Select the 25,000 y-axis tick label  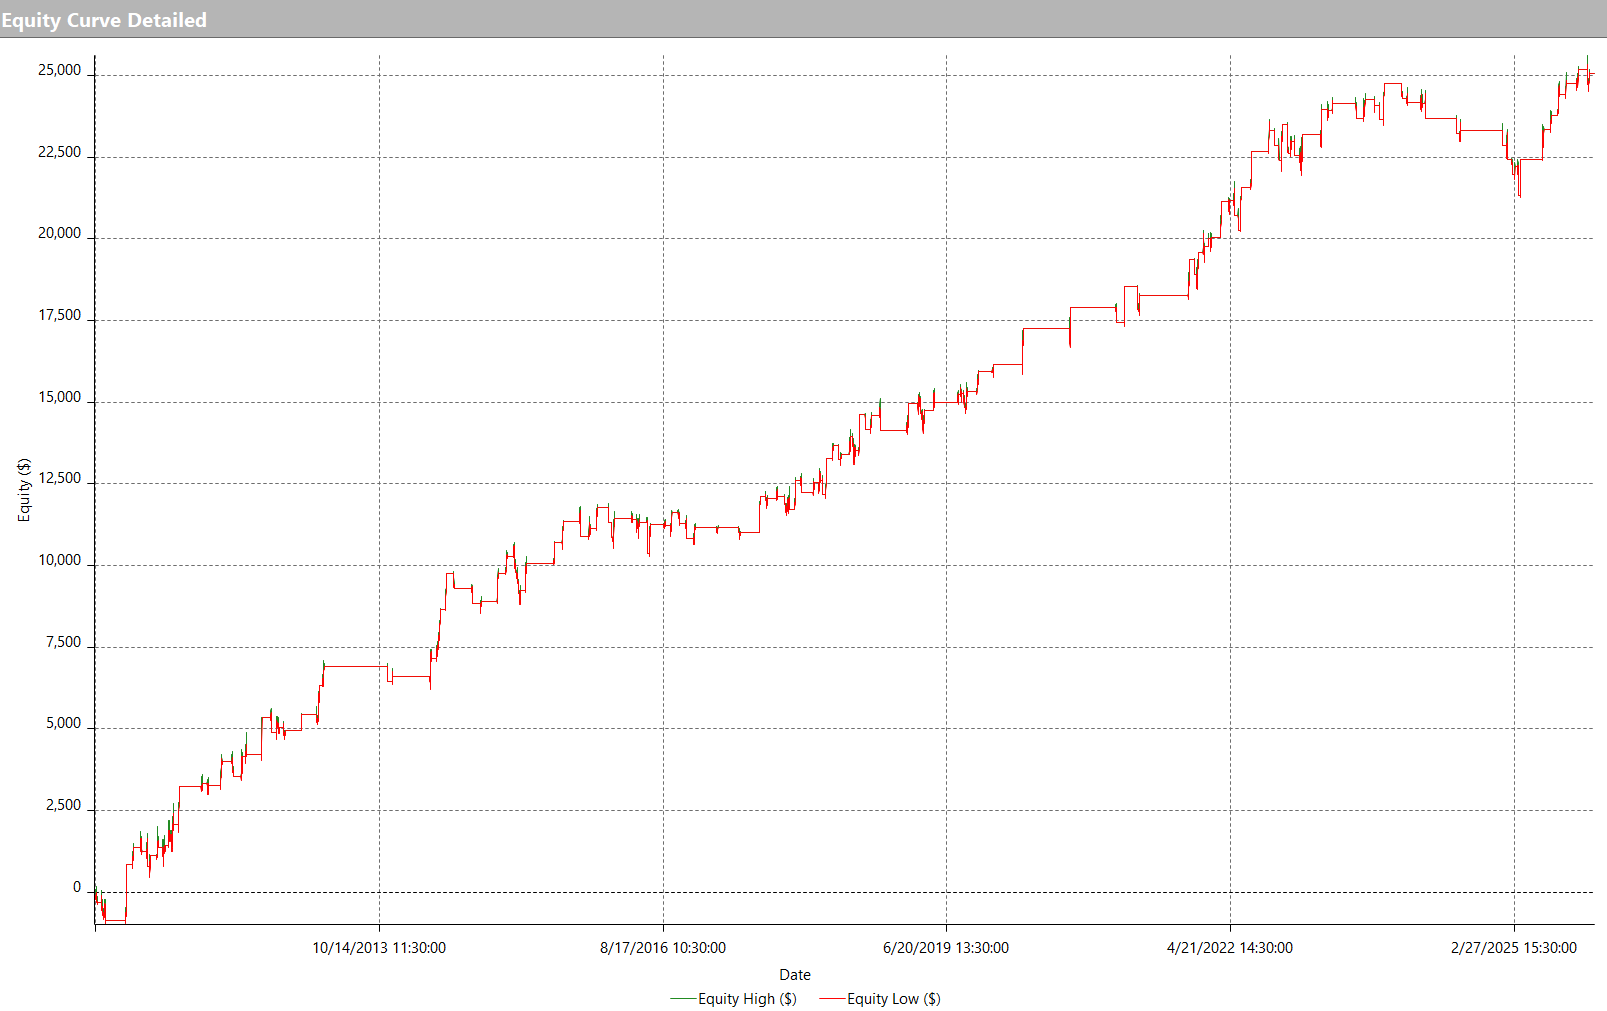point(60,70)
